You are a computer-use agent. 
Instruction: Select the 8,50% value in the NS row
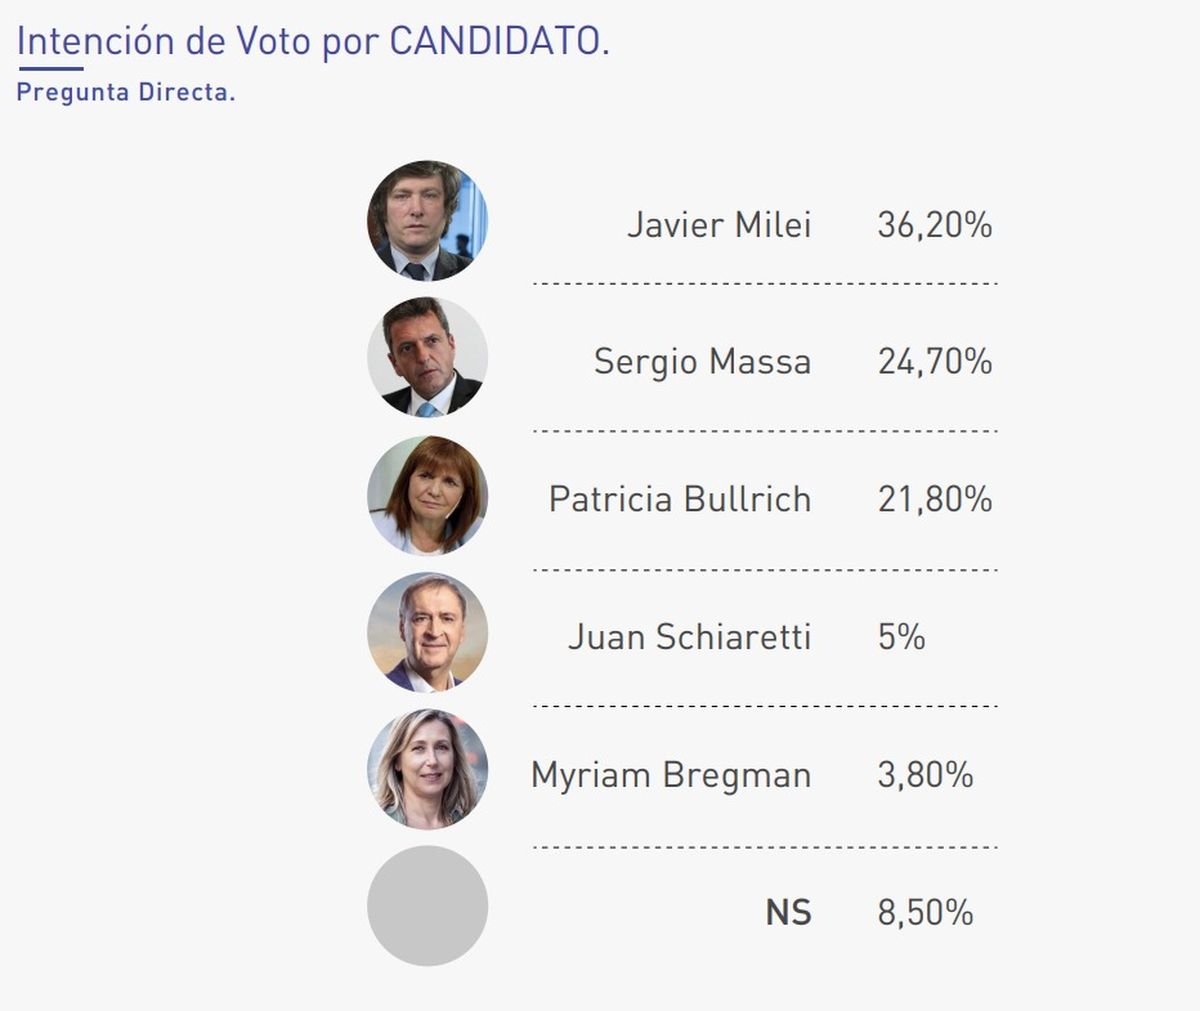pos(925,912)
